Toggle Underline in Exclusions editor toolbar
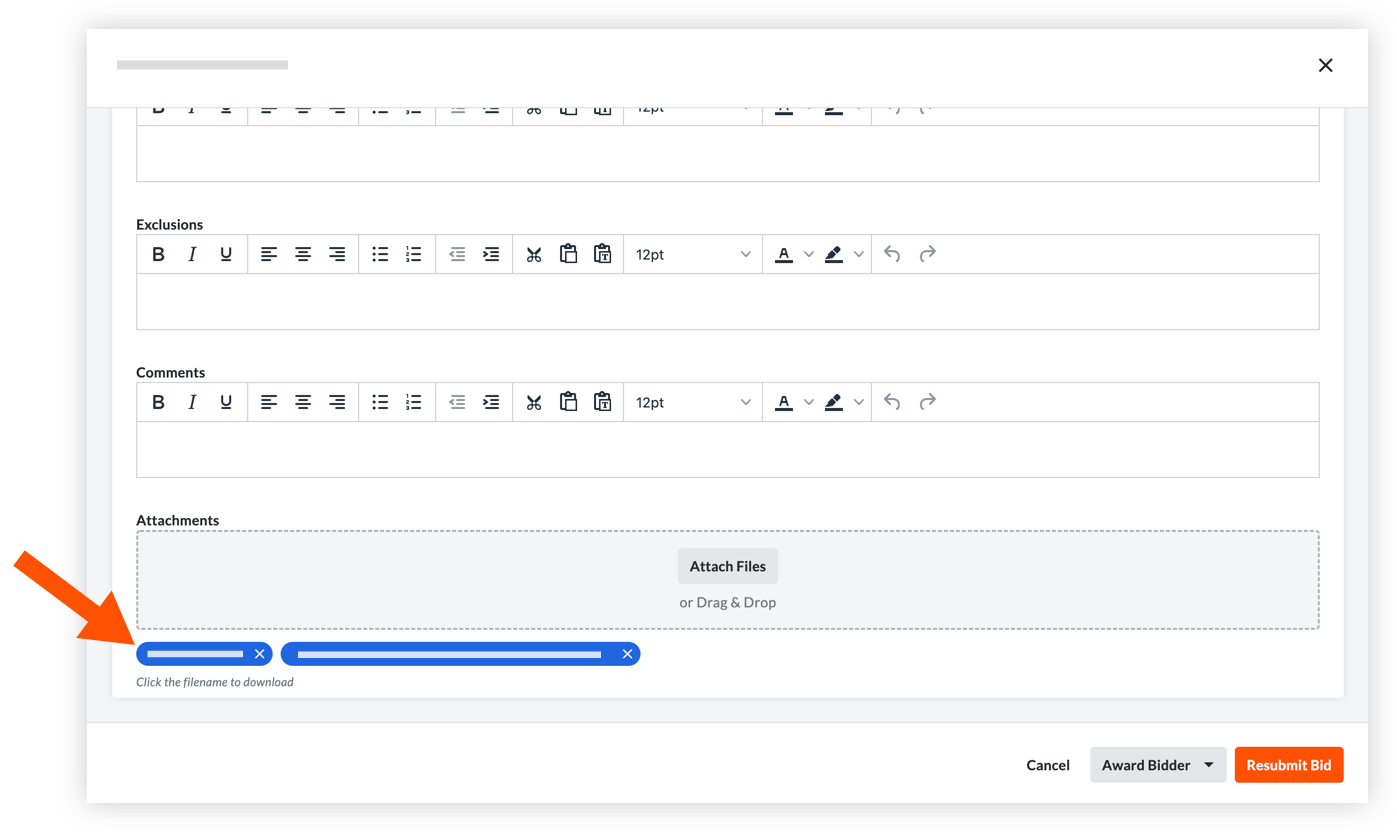1397x832 pixels. click(x=226, y=254)
